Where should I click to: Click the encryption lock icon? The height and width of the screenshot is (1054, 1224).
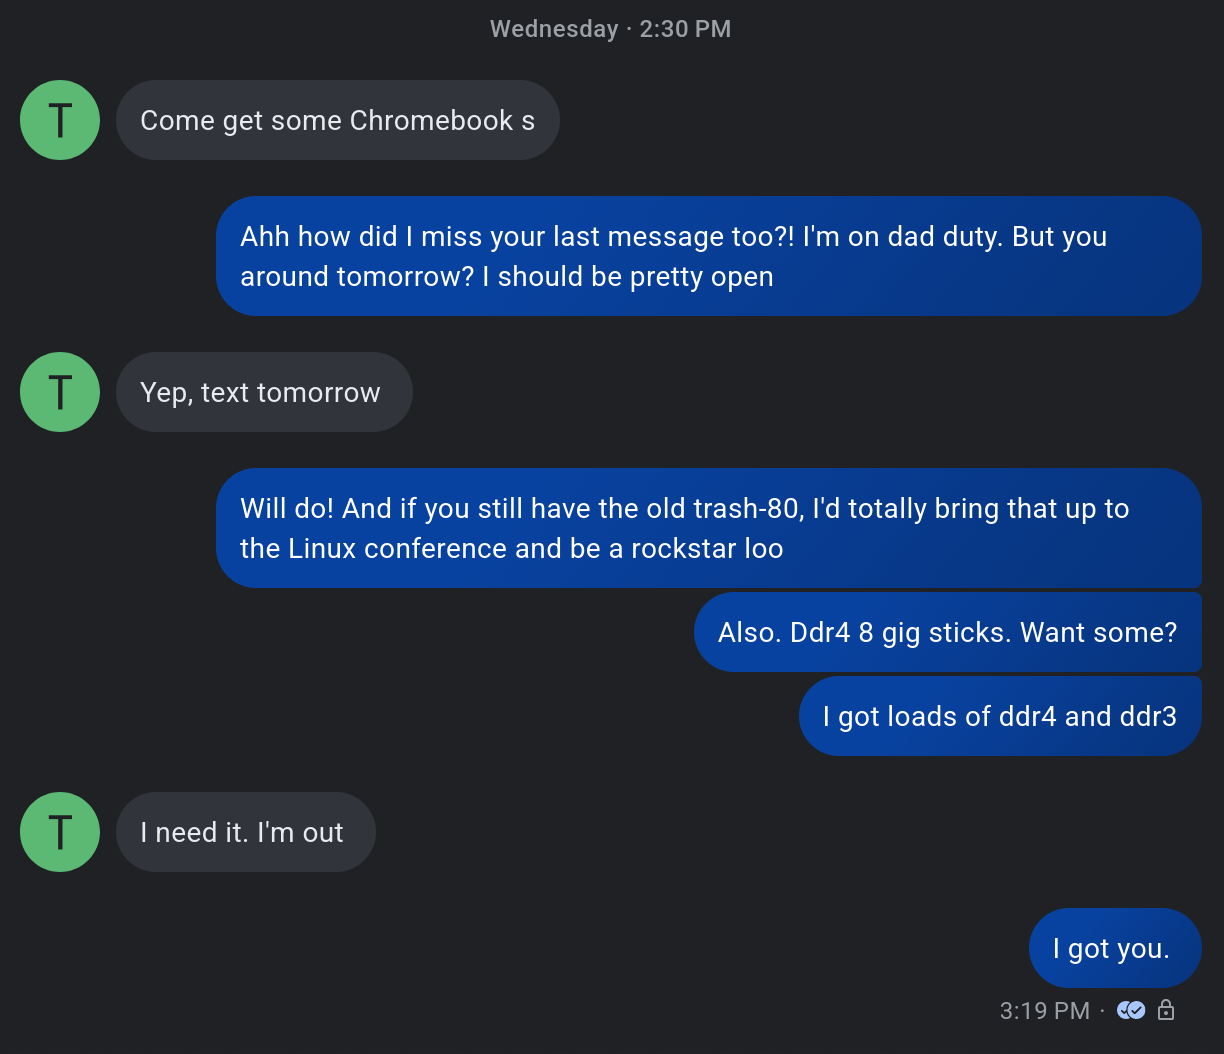(1165, 1010)
